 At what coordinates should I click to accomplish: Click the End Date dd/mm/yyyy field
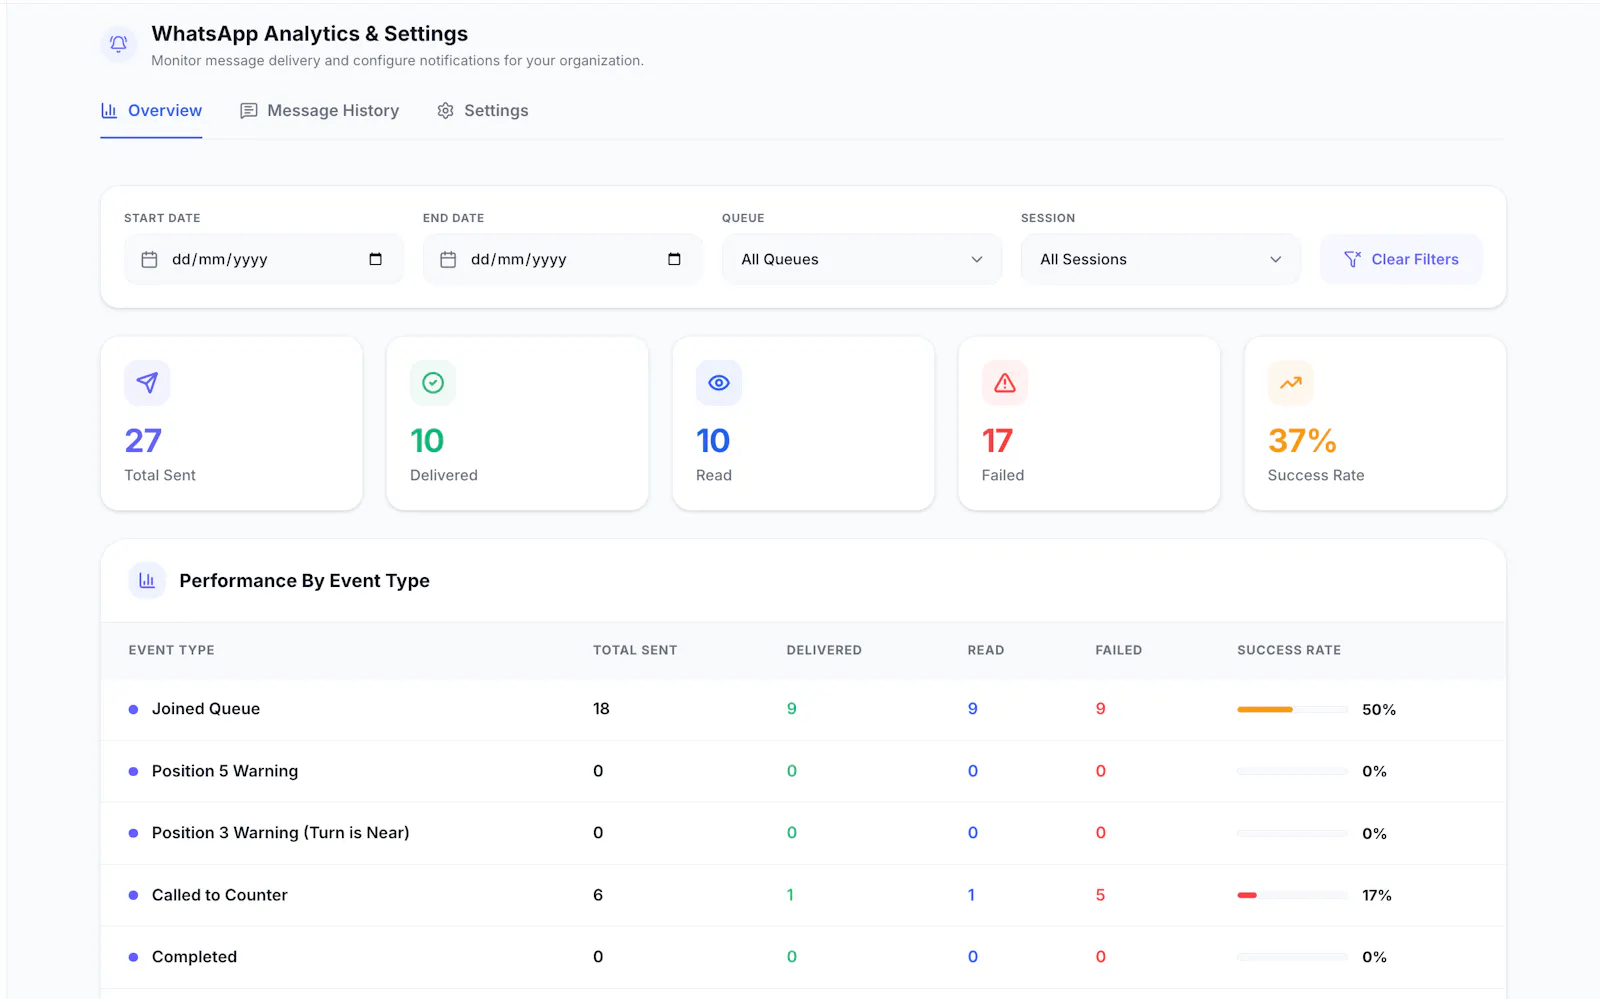563,259
